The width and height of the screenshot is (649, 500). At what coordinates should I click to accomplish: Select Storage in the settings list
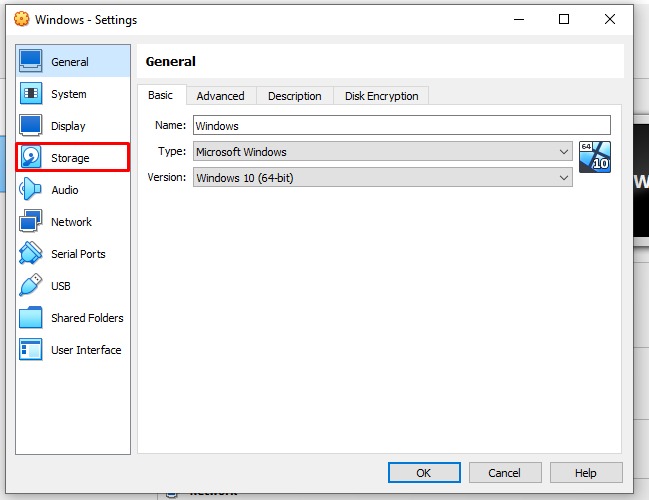click(73, 157)
